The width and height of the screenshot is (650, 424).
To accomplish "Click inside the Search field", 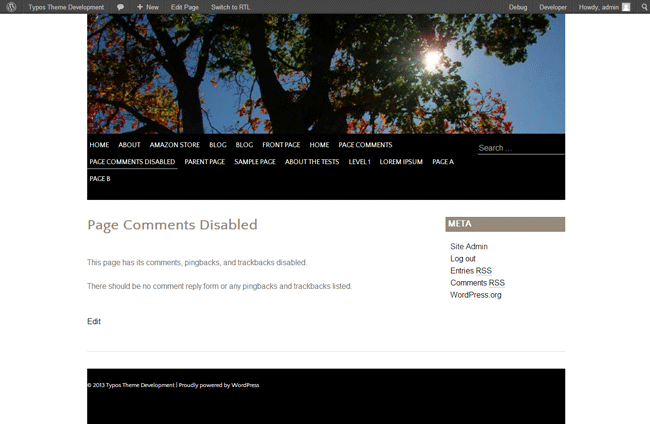I will coord(520,148).
